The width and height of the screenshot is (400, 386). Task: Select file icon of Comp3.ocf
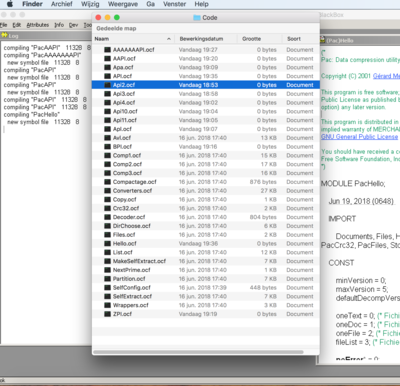[107, 173]
